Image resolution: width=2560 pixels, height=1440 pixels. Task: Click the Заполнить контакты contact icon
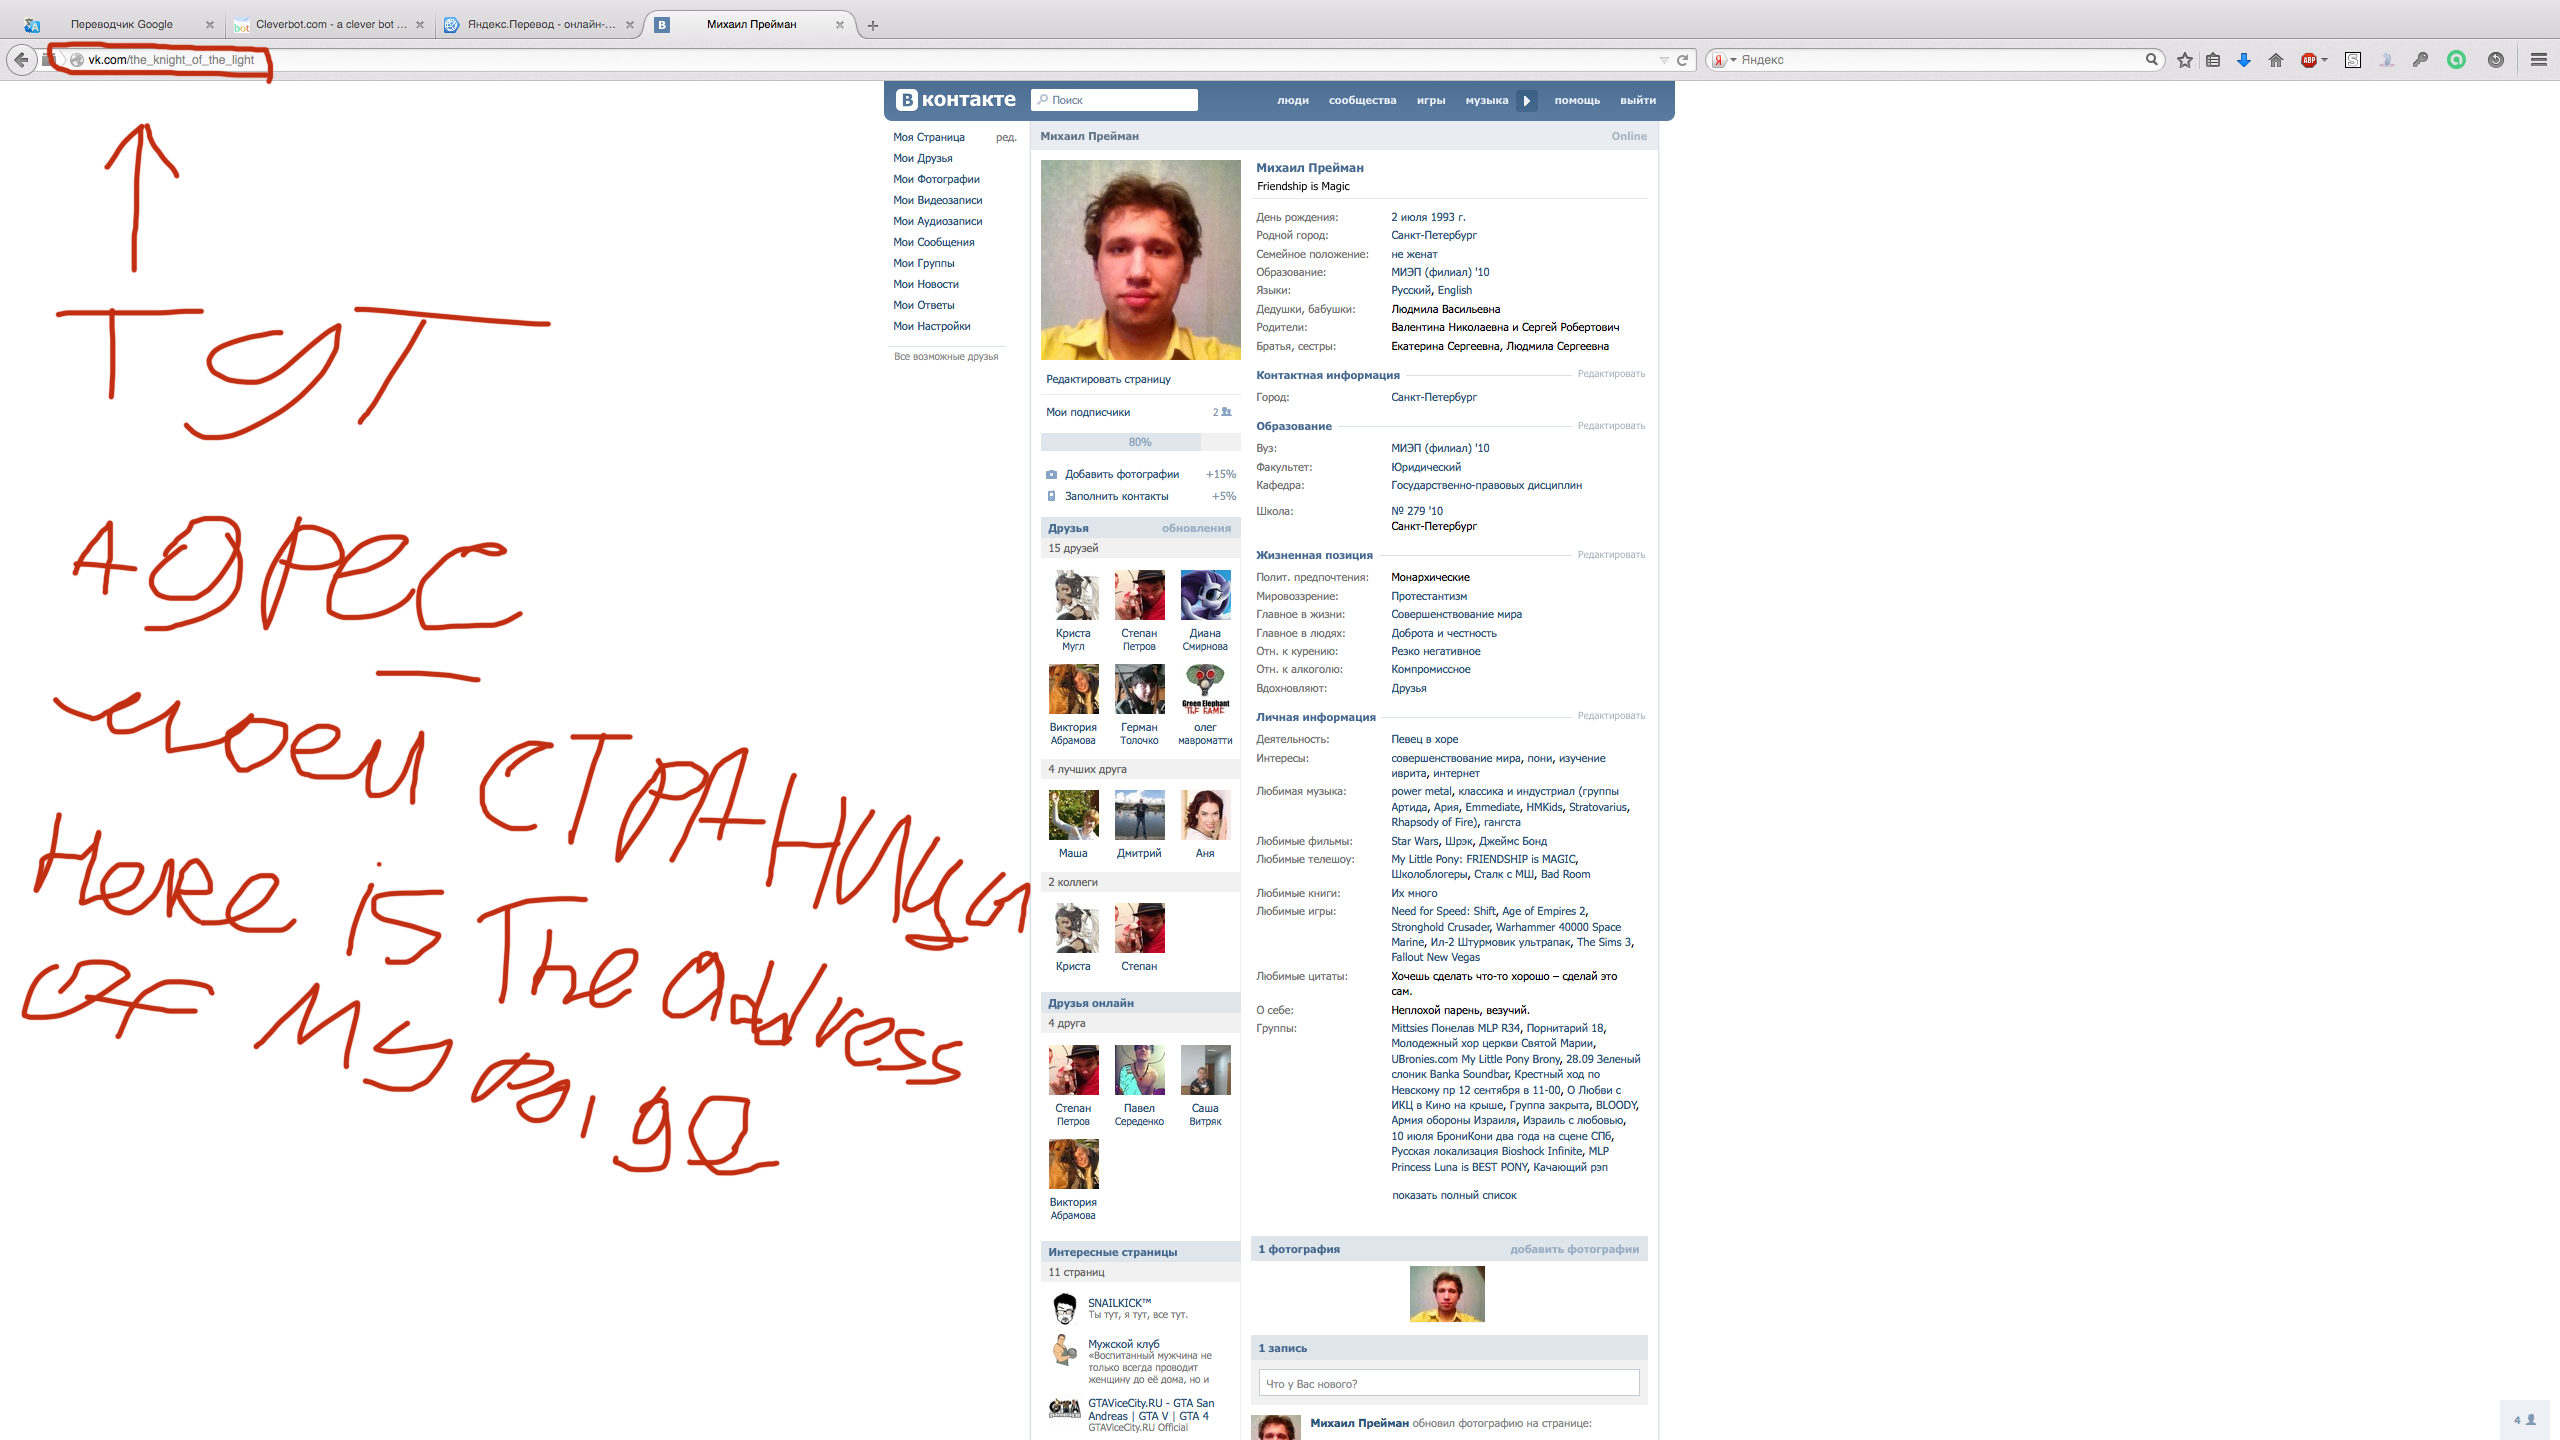pyautogui.click(x=1051, y=496)
